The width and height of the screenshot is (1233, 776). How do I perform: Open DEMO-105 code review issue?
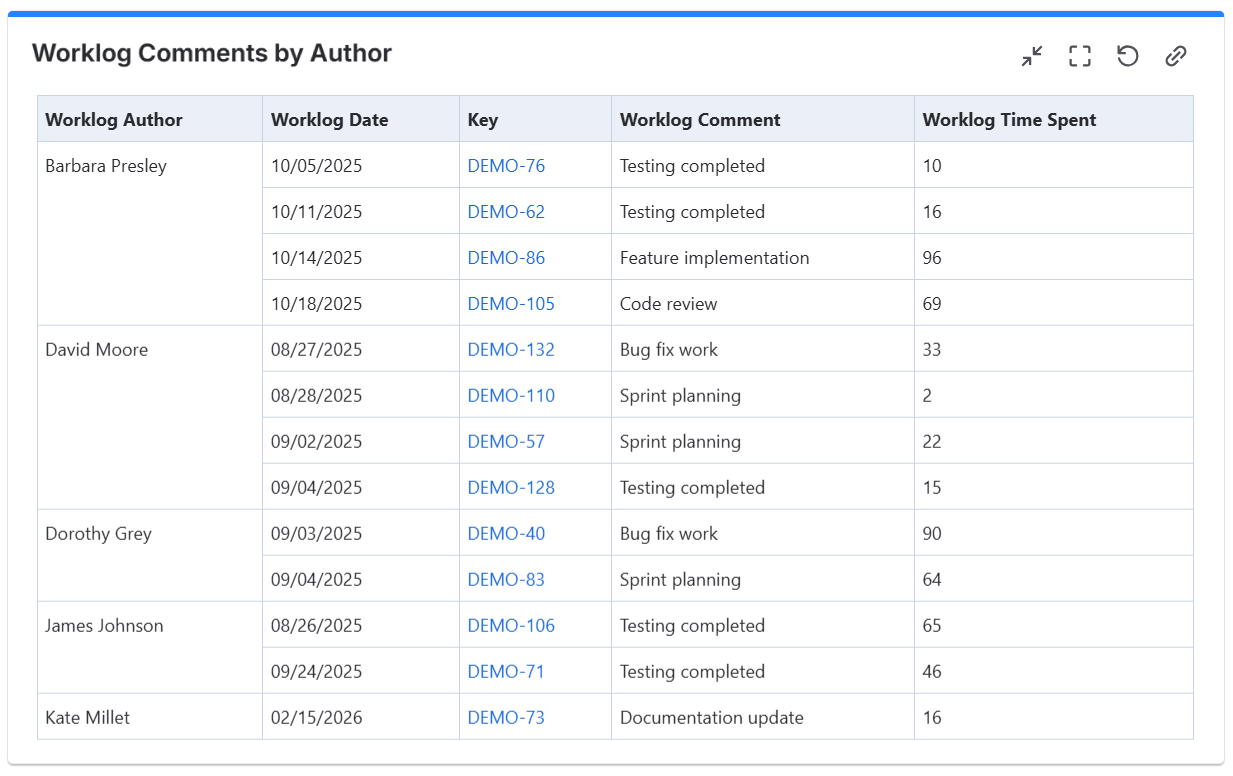click(511, 303)
